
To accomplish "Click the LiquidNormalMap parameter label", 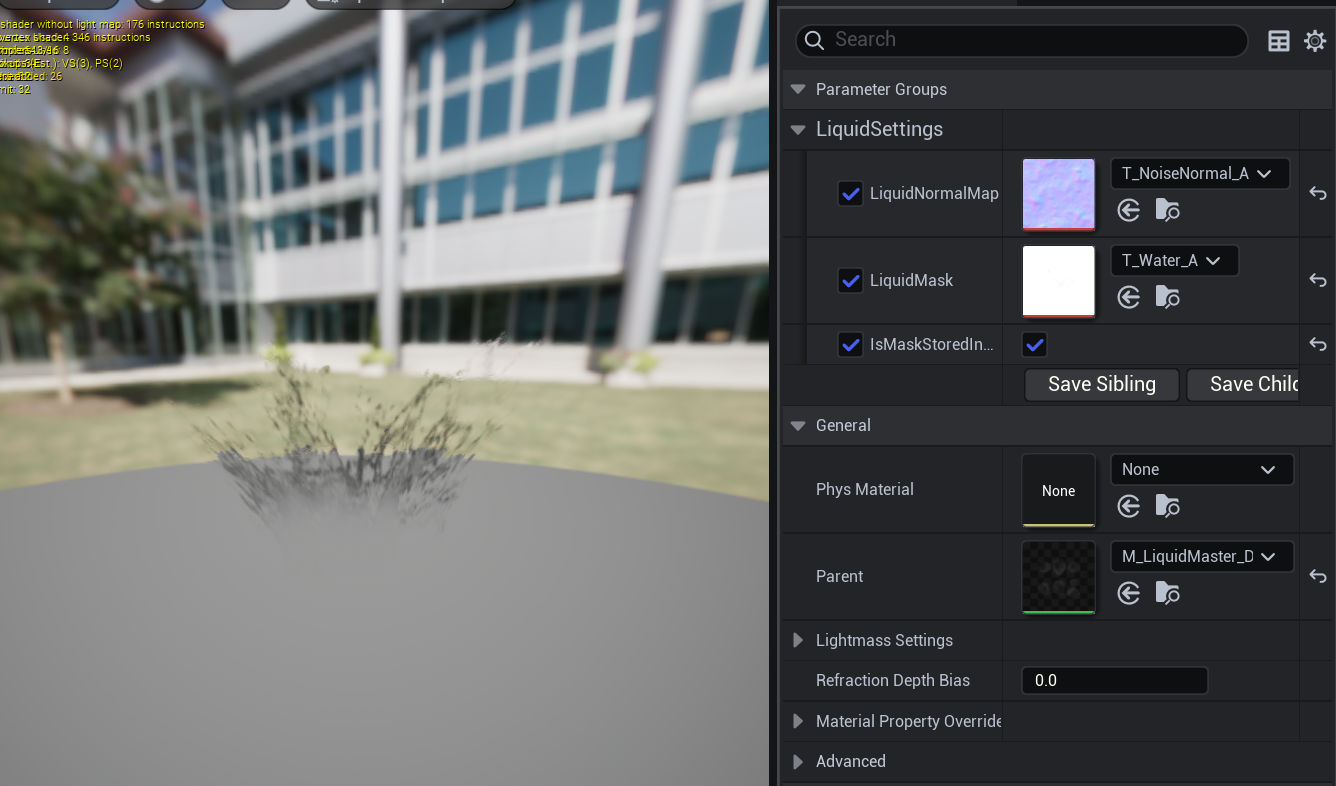I will [934, 193].
